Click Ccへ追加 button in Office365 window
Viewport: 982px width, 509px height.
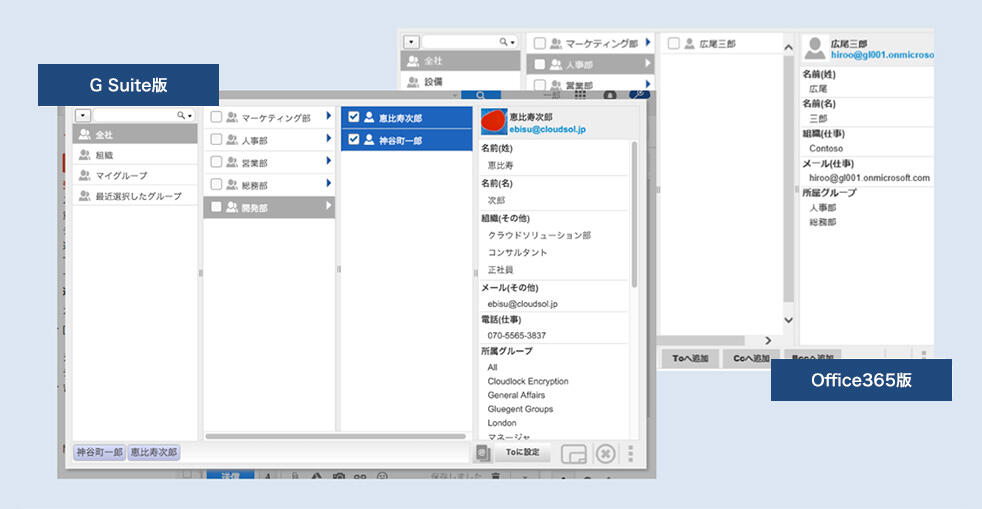pos(751,358)
